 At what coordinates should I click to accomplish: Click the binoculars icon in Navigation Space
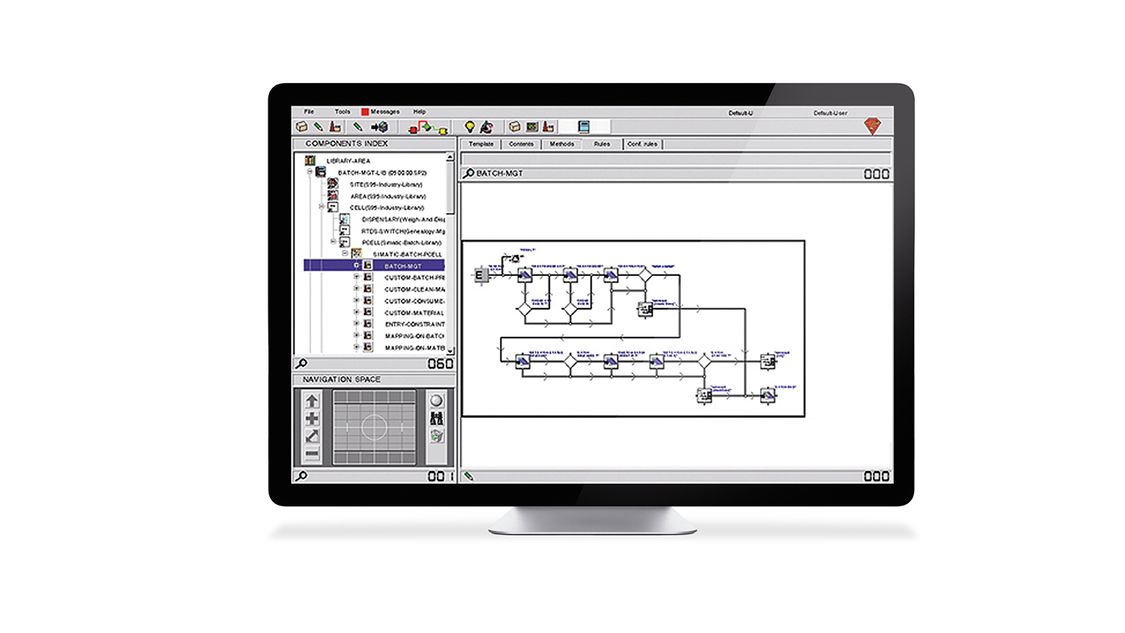[x=436, y=418]
